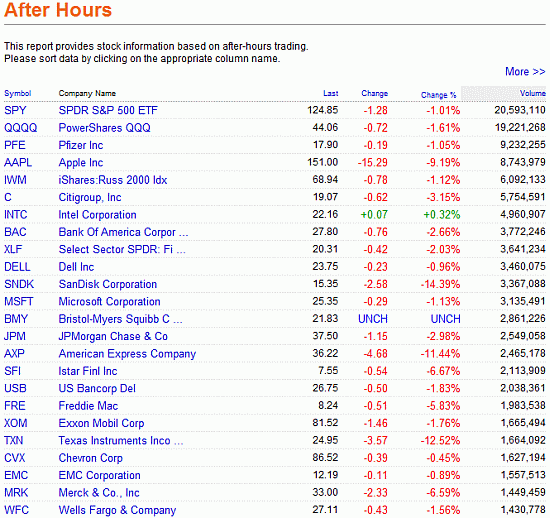Open CVX symbol link
Screen dimensions: 550x518
[x=15, y=458]
